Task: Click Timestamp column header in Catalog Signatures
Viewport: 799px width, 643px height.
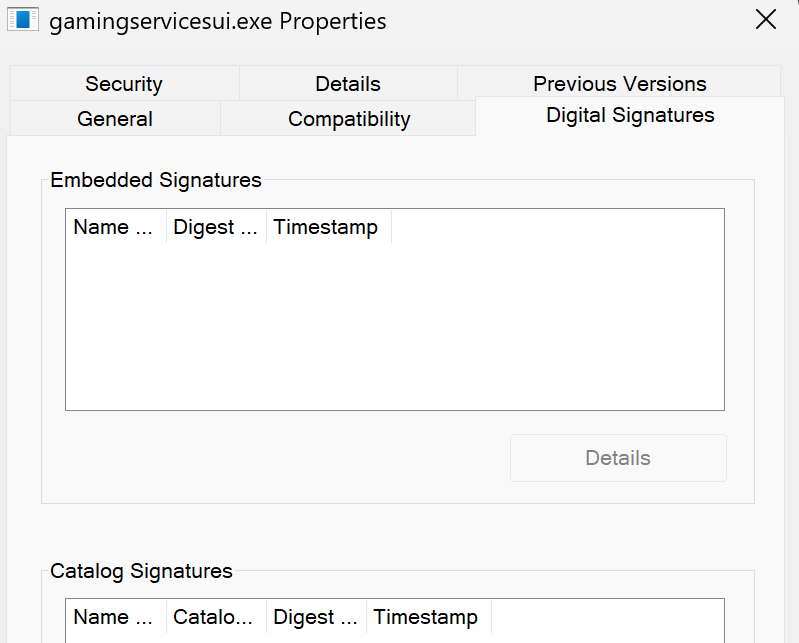Action: click(427, 617)
